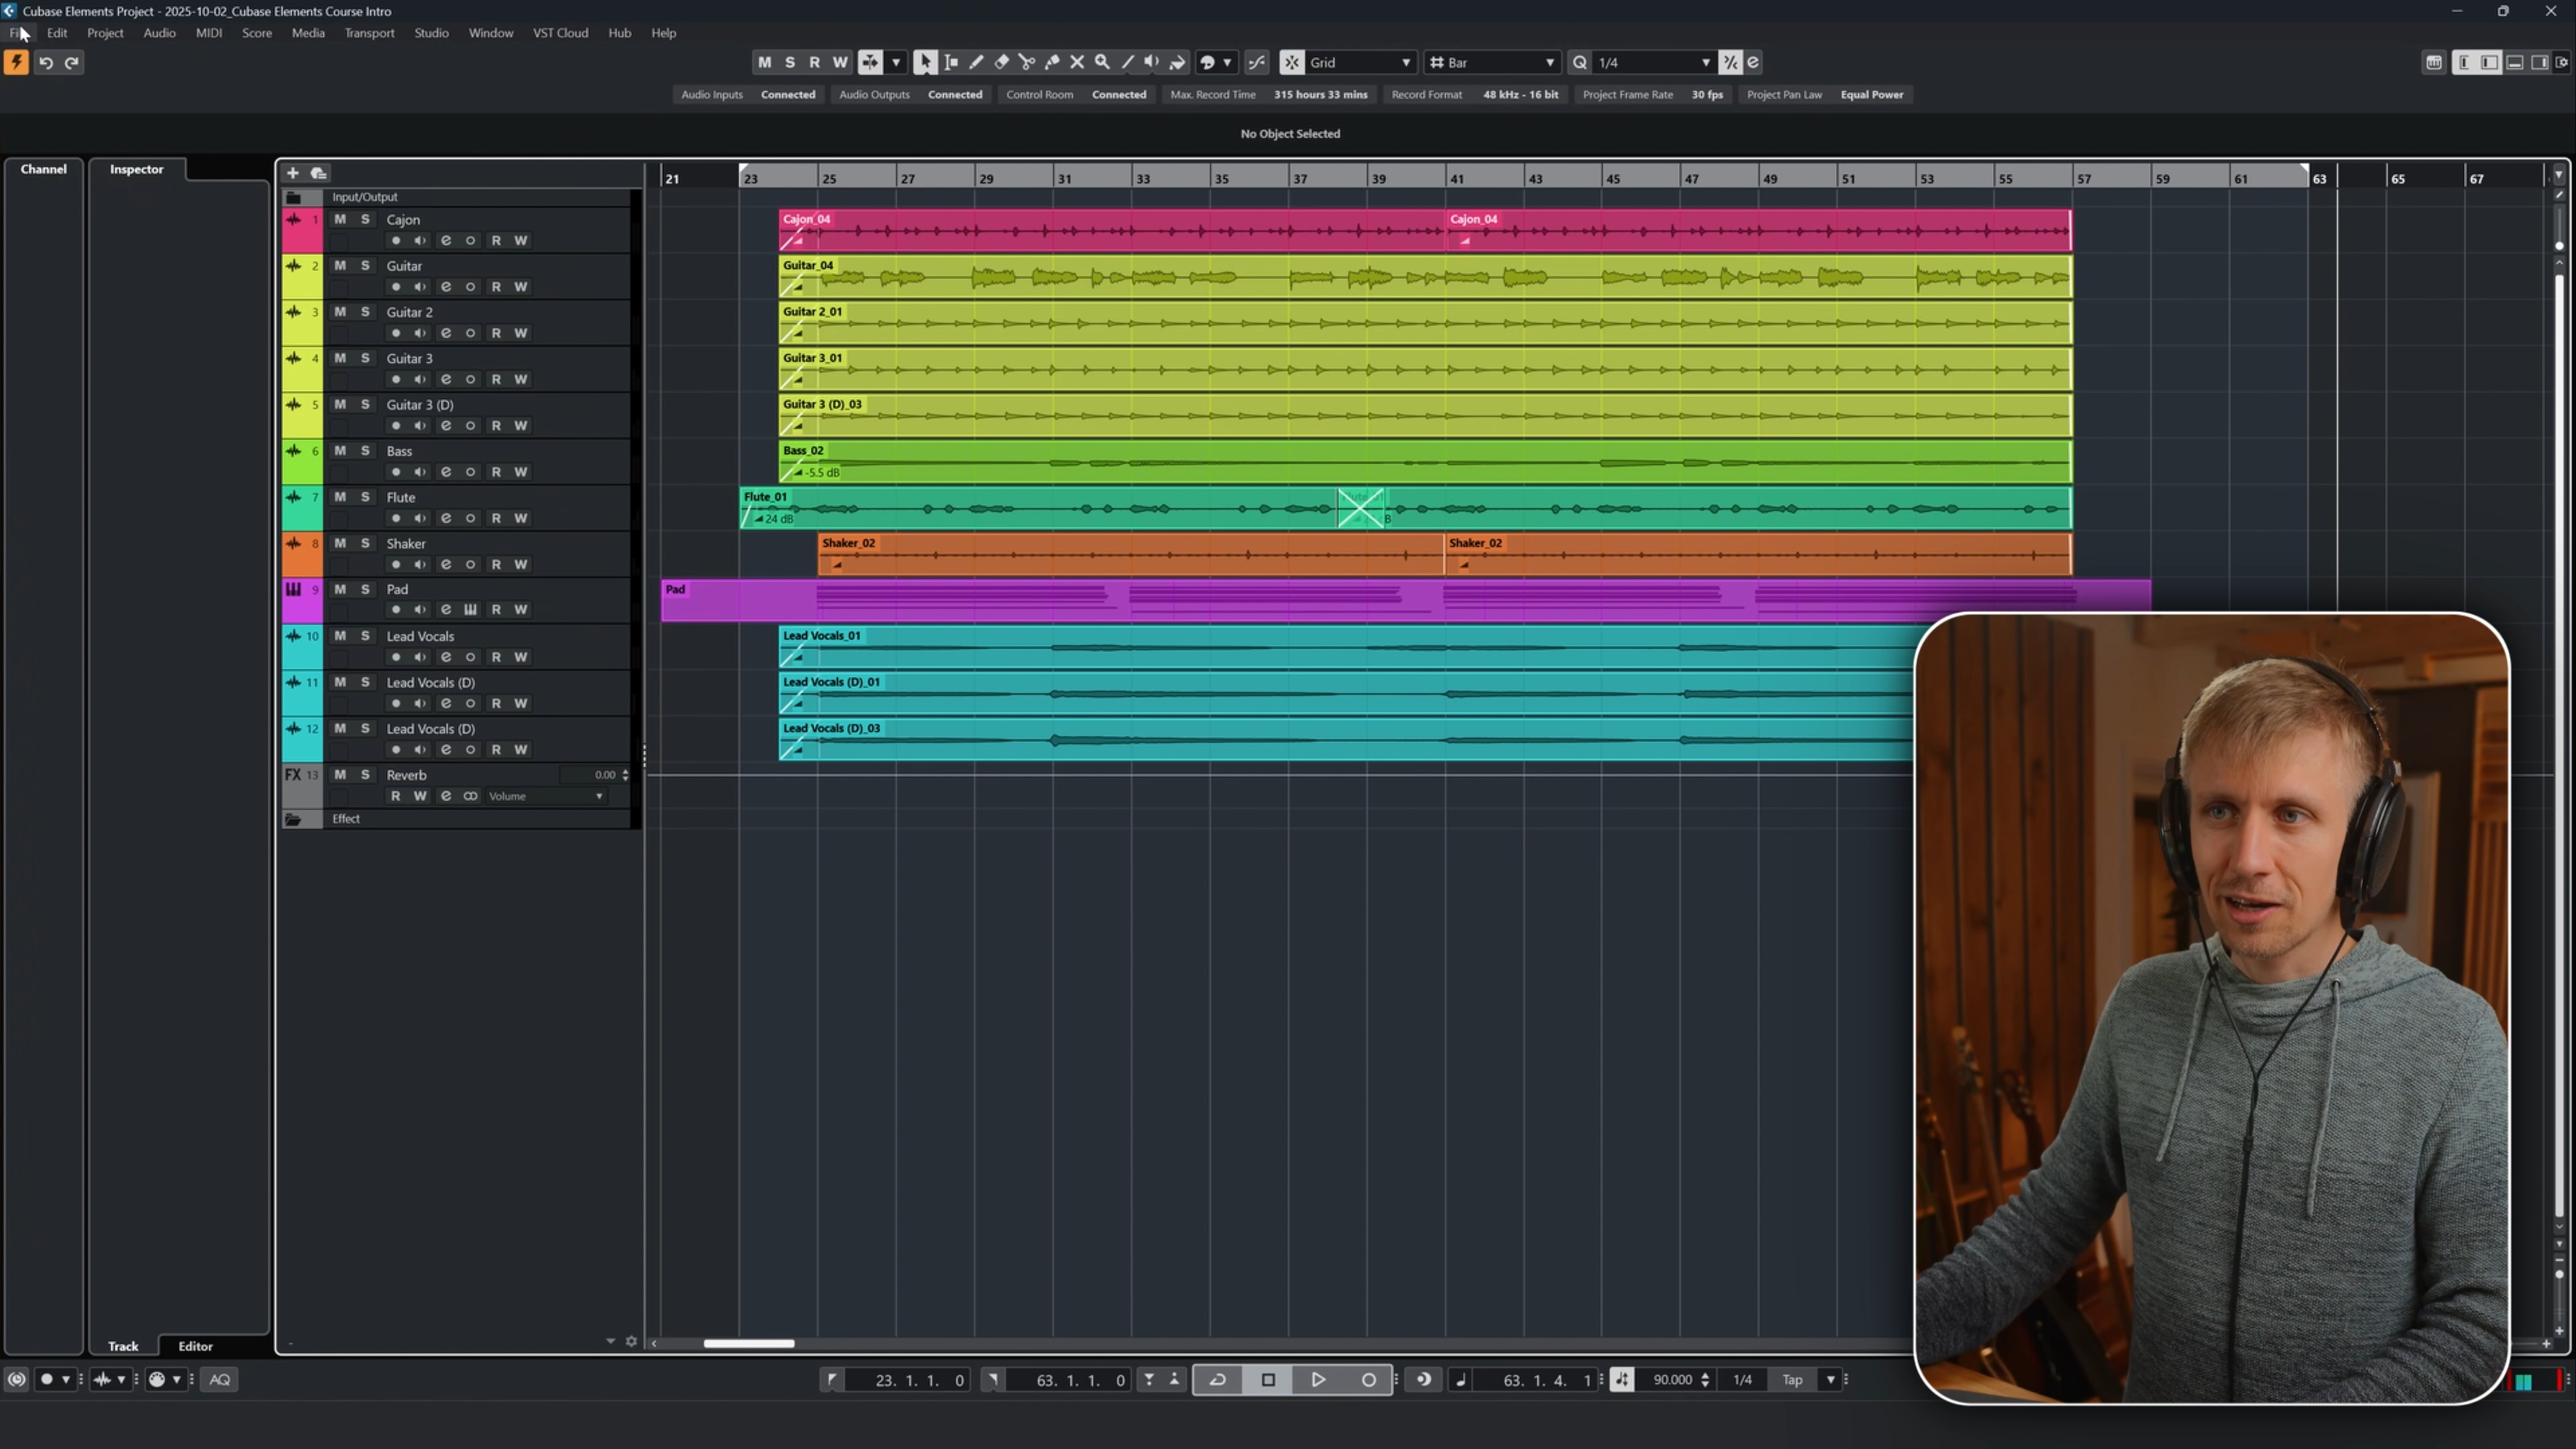Click the Undo arrow icon
This screenshot has width=2576, height=1449.
(46, 62)
